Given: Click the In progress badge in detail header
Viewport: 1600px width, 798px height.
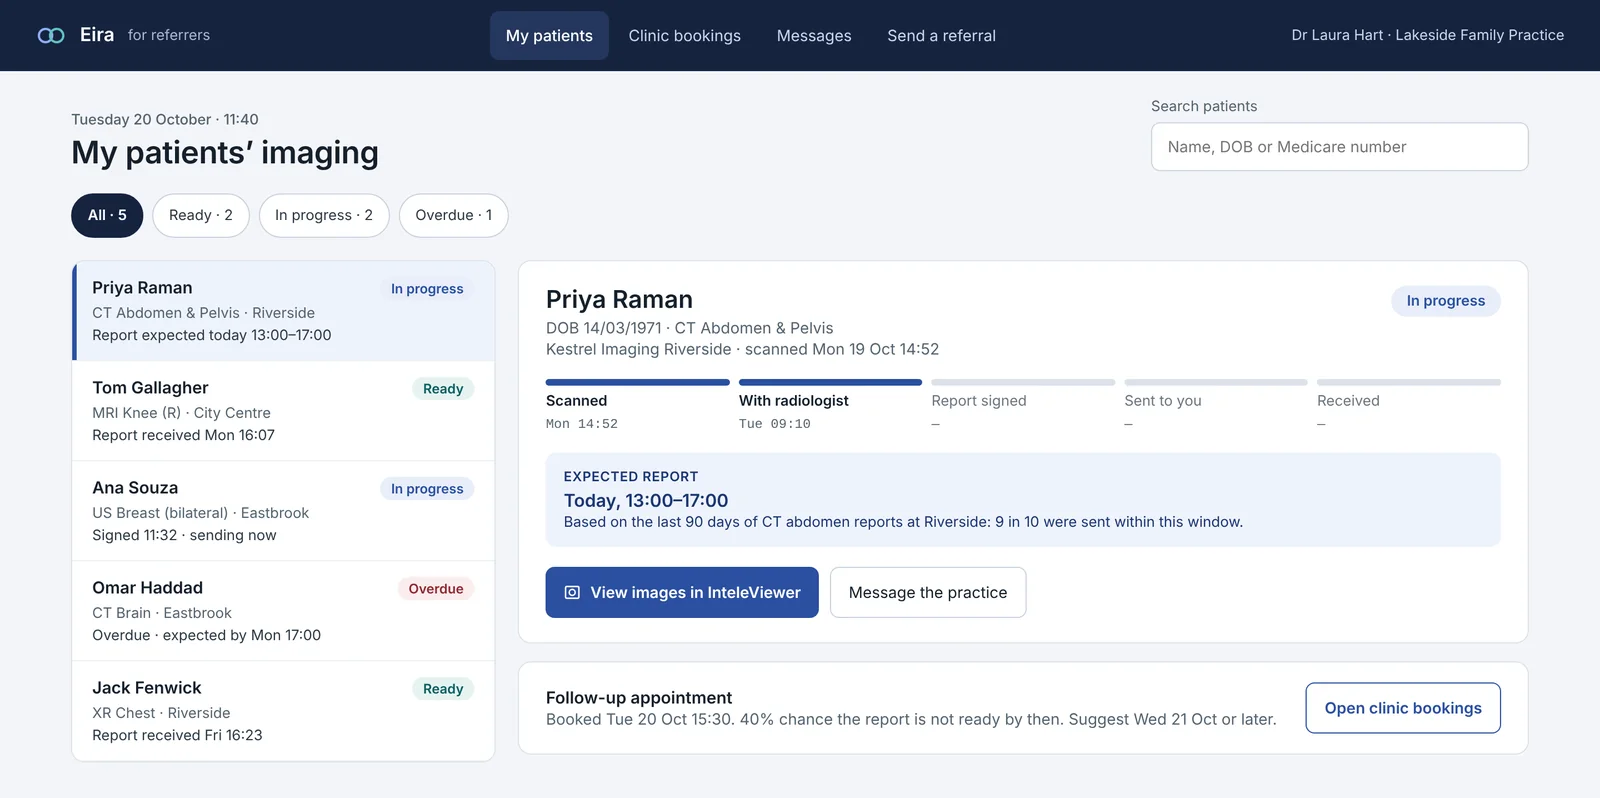Looking at the screenshot, I should pyautogui.click(x=1446, y=301).
